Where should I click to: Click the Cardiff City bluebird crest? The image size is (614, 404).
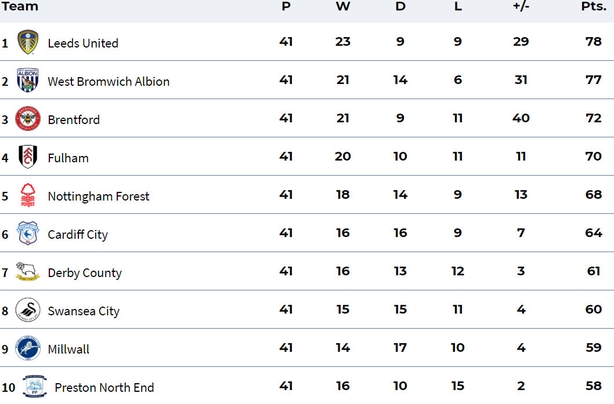click(x=27, y=233)
